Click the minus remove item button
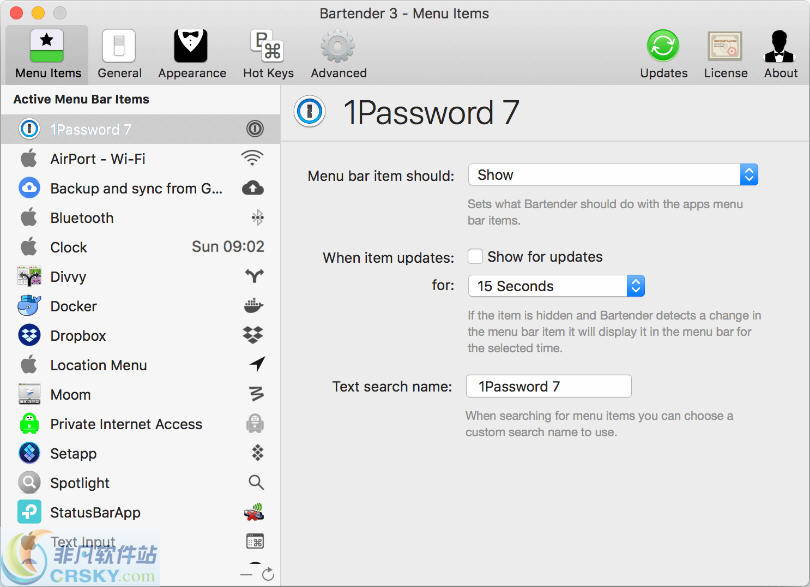 coord(246,574)
